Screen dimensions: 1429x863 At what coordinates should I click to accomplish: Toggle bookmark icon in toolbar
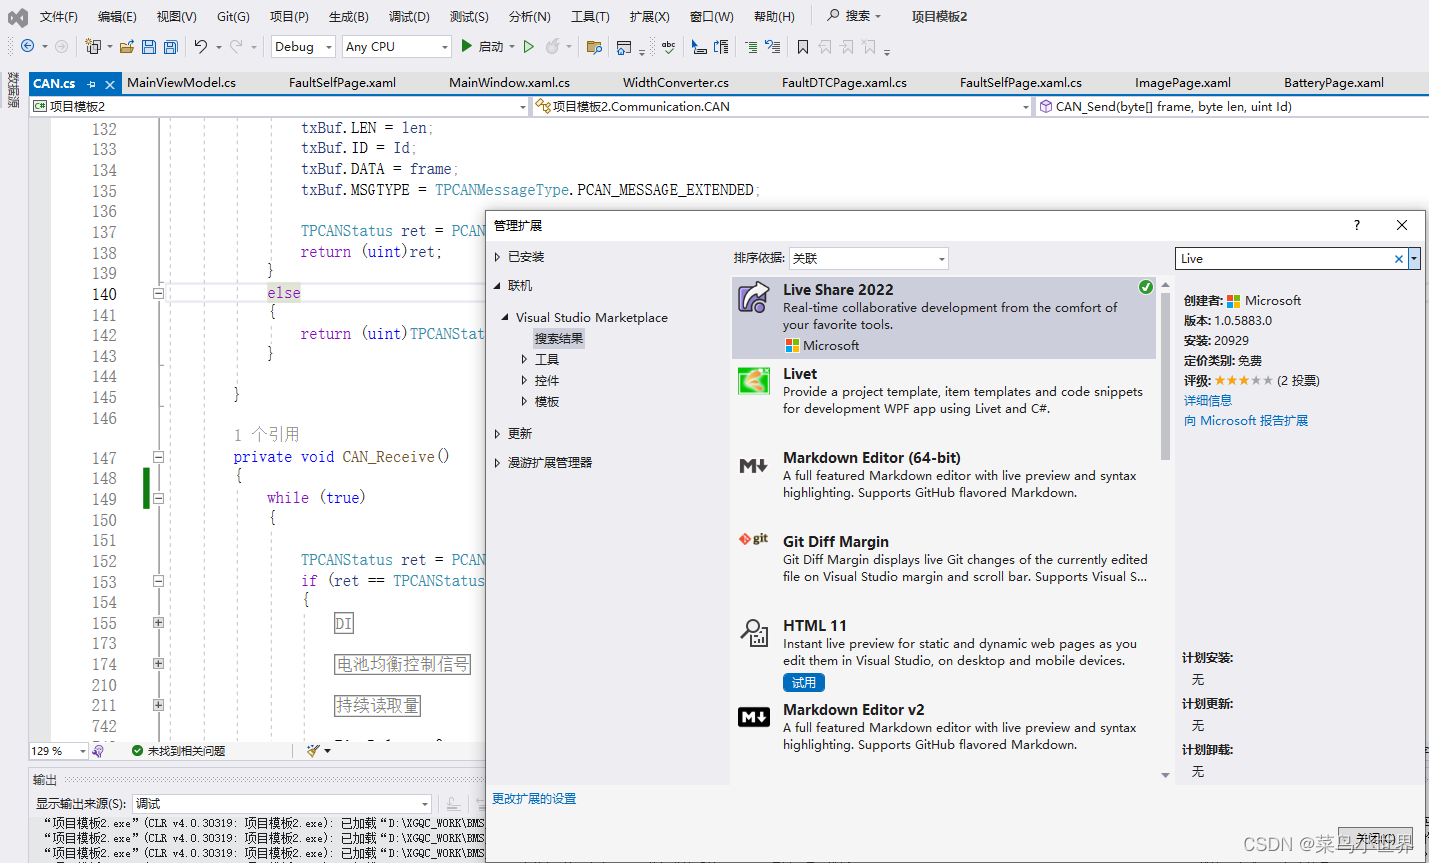pos(803,46)
